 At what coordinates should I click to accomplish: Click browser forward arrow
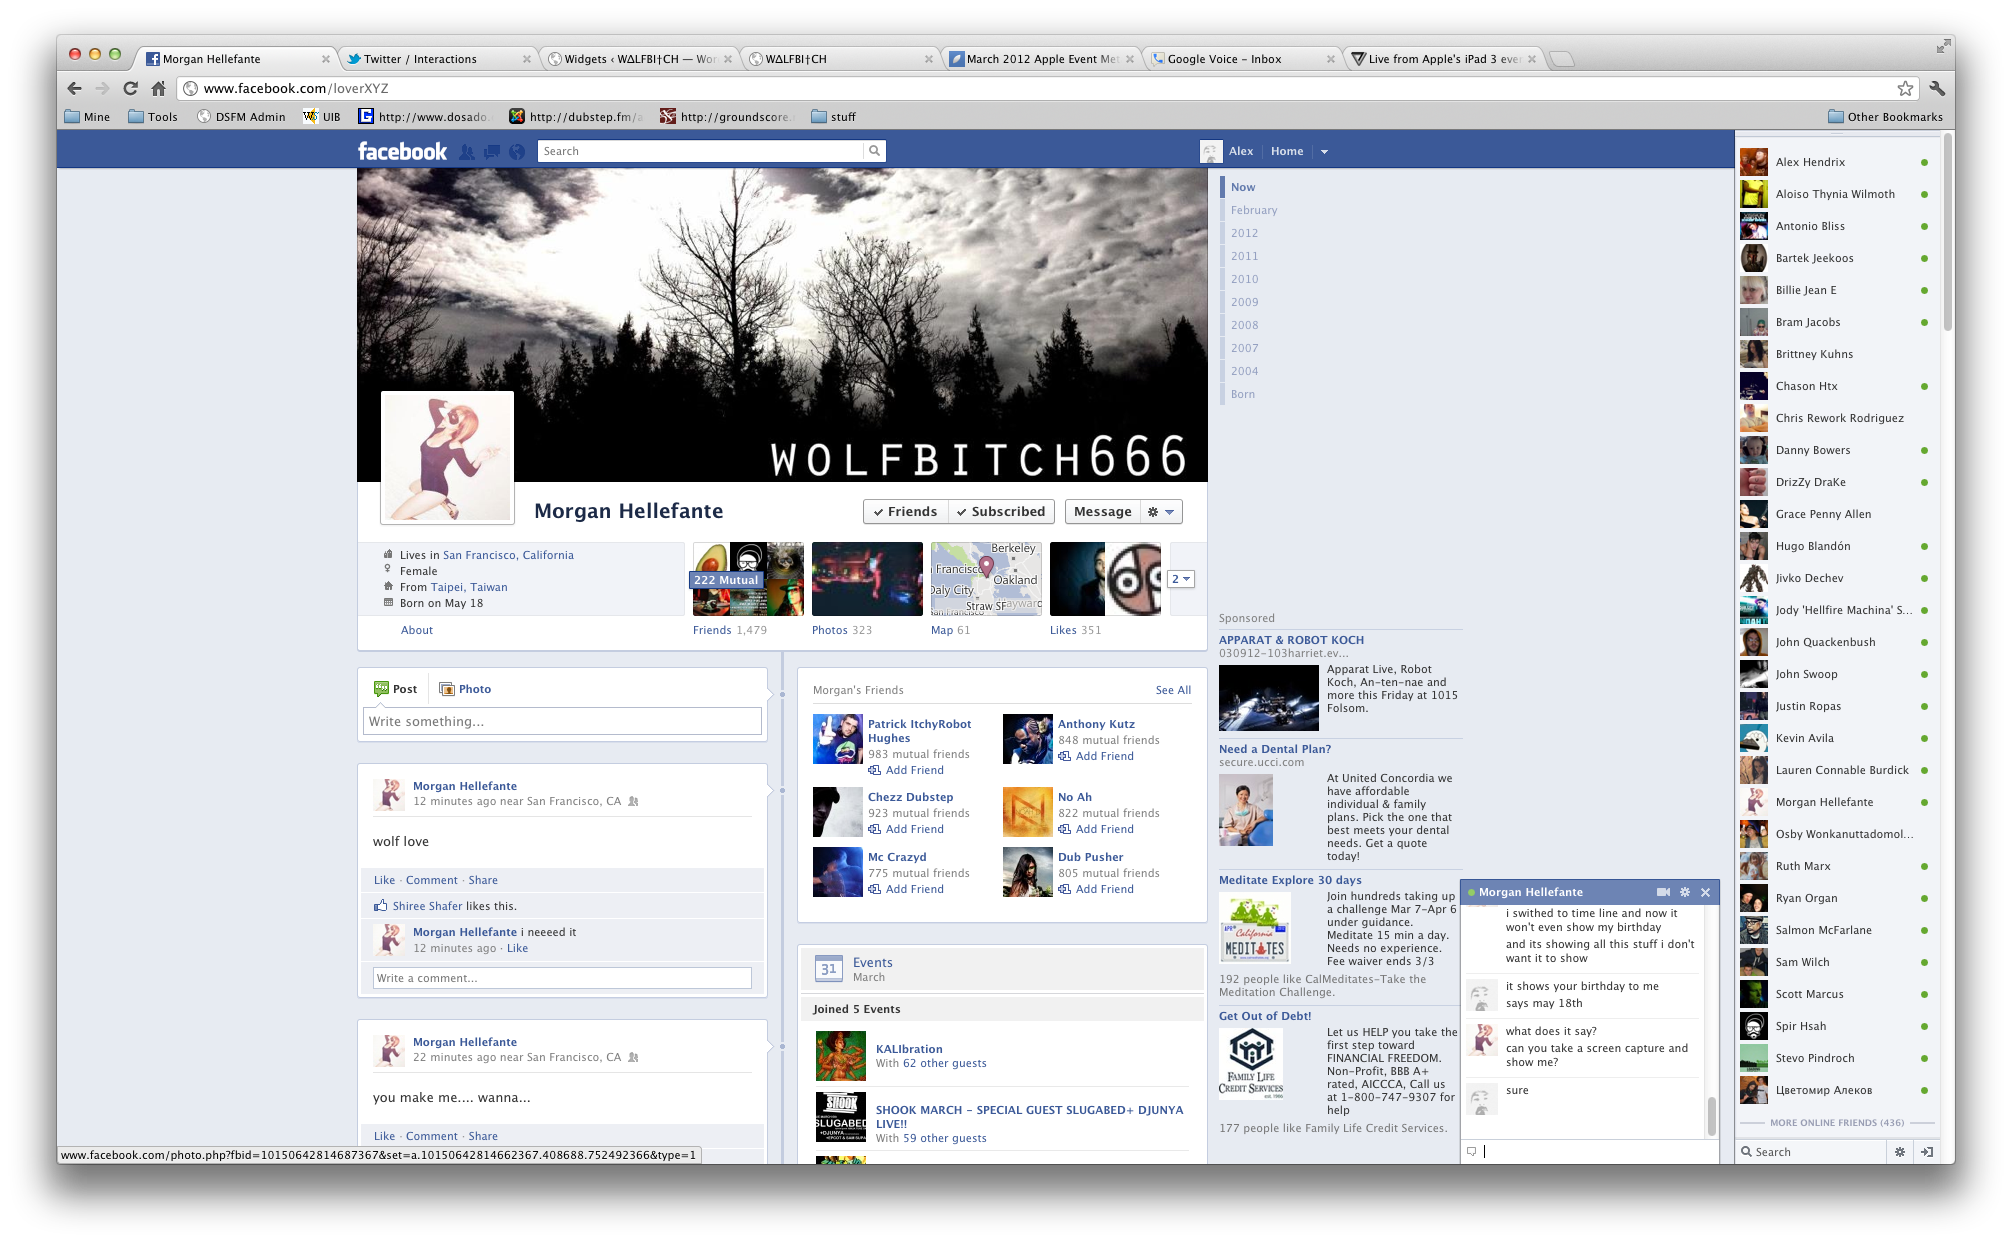pyautogui.click(x=102, y=88)
